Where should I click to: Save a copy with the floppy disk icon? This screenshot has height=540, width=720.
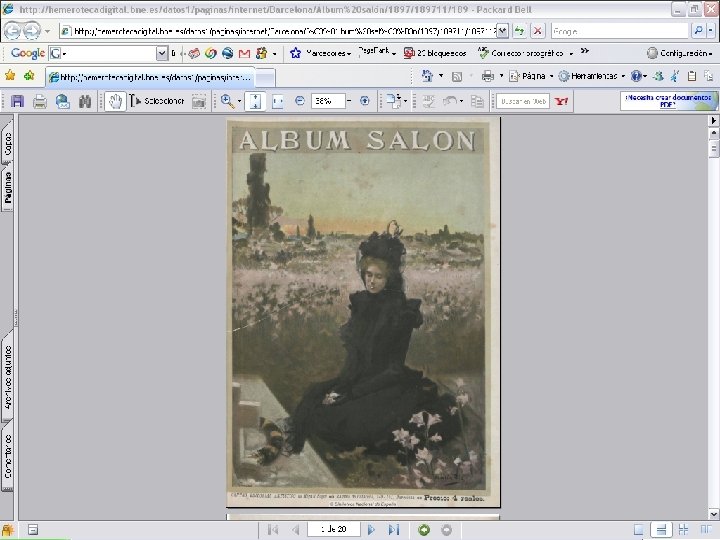(x=17, y=101)
